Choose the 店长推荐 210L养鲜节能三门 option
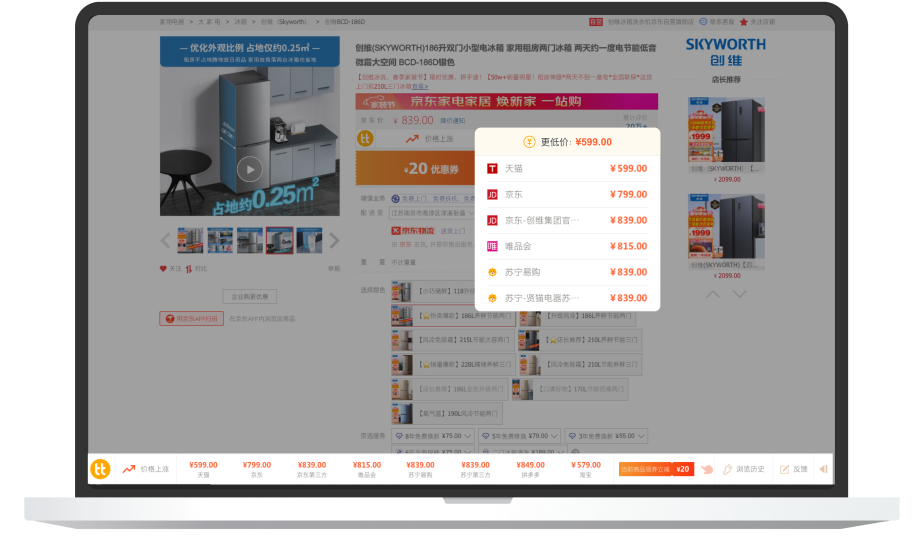The image size is (912, 545). pyautogui.click(x=580, y=340)
